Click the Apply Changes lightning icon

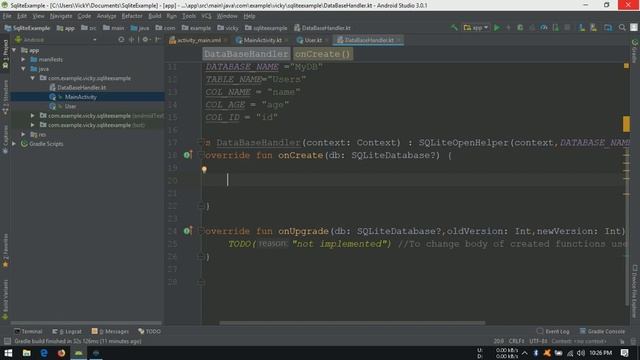[x=508, y=28]
